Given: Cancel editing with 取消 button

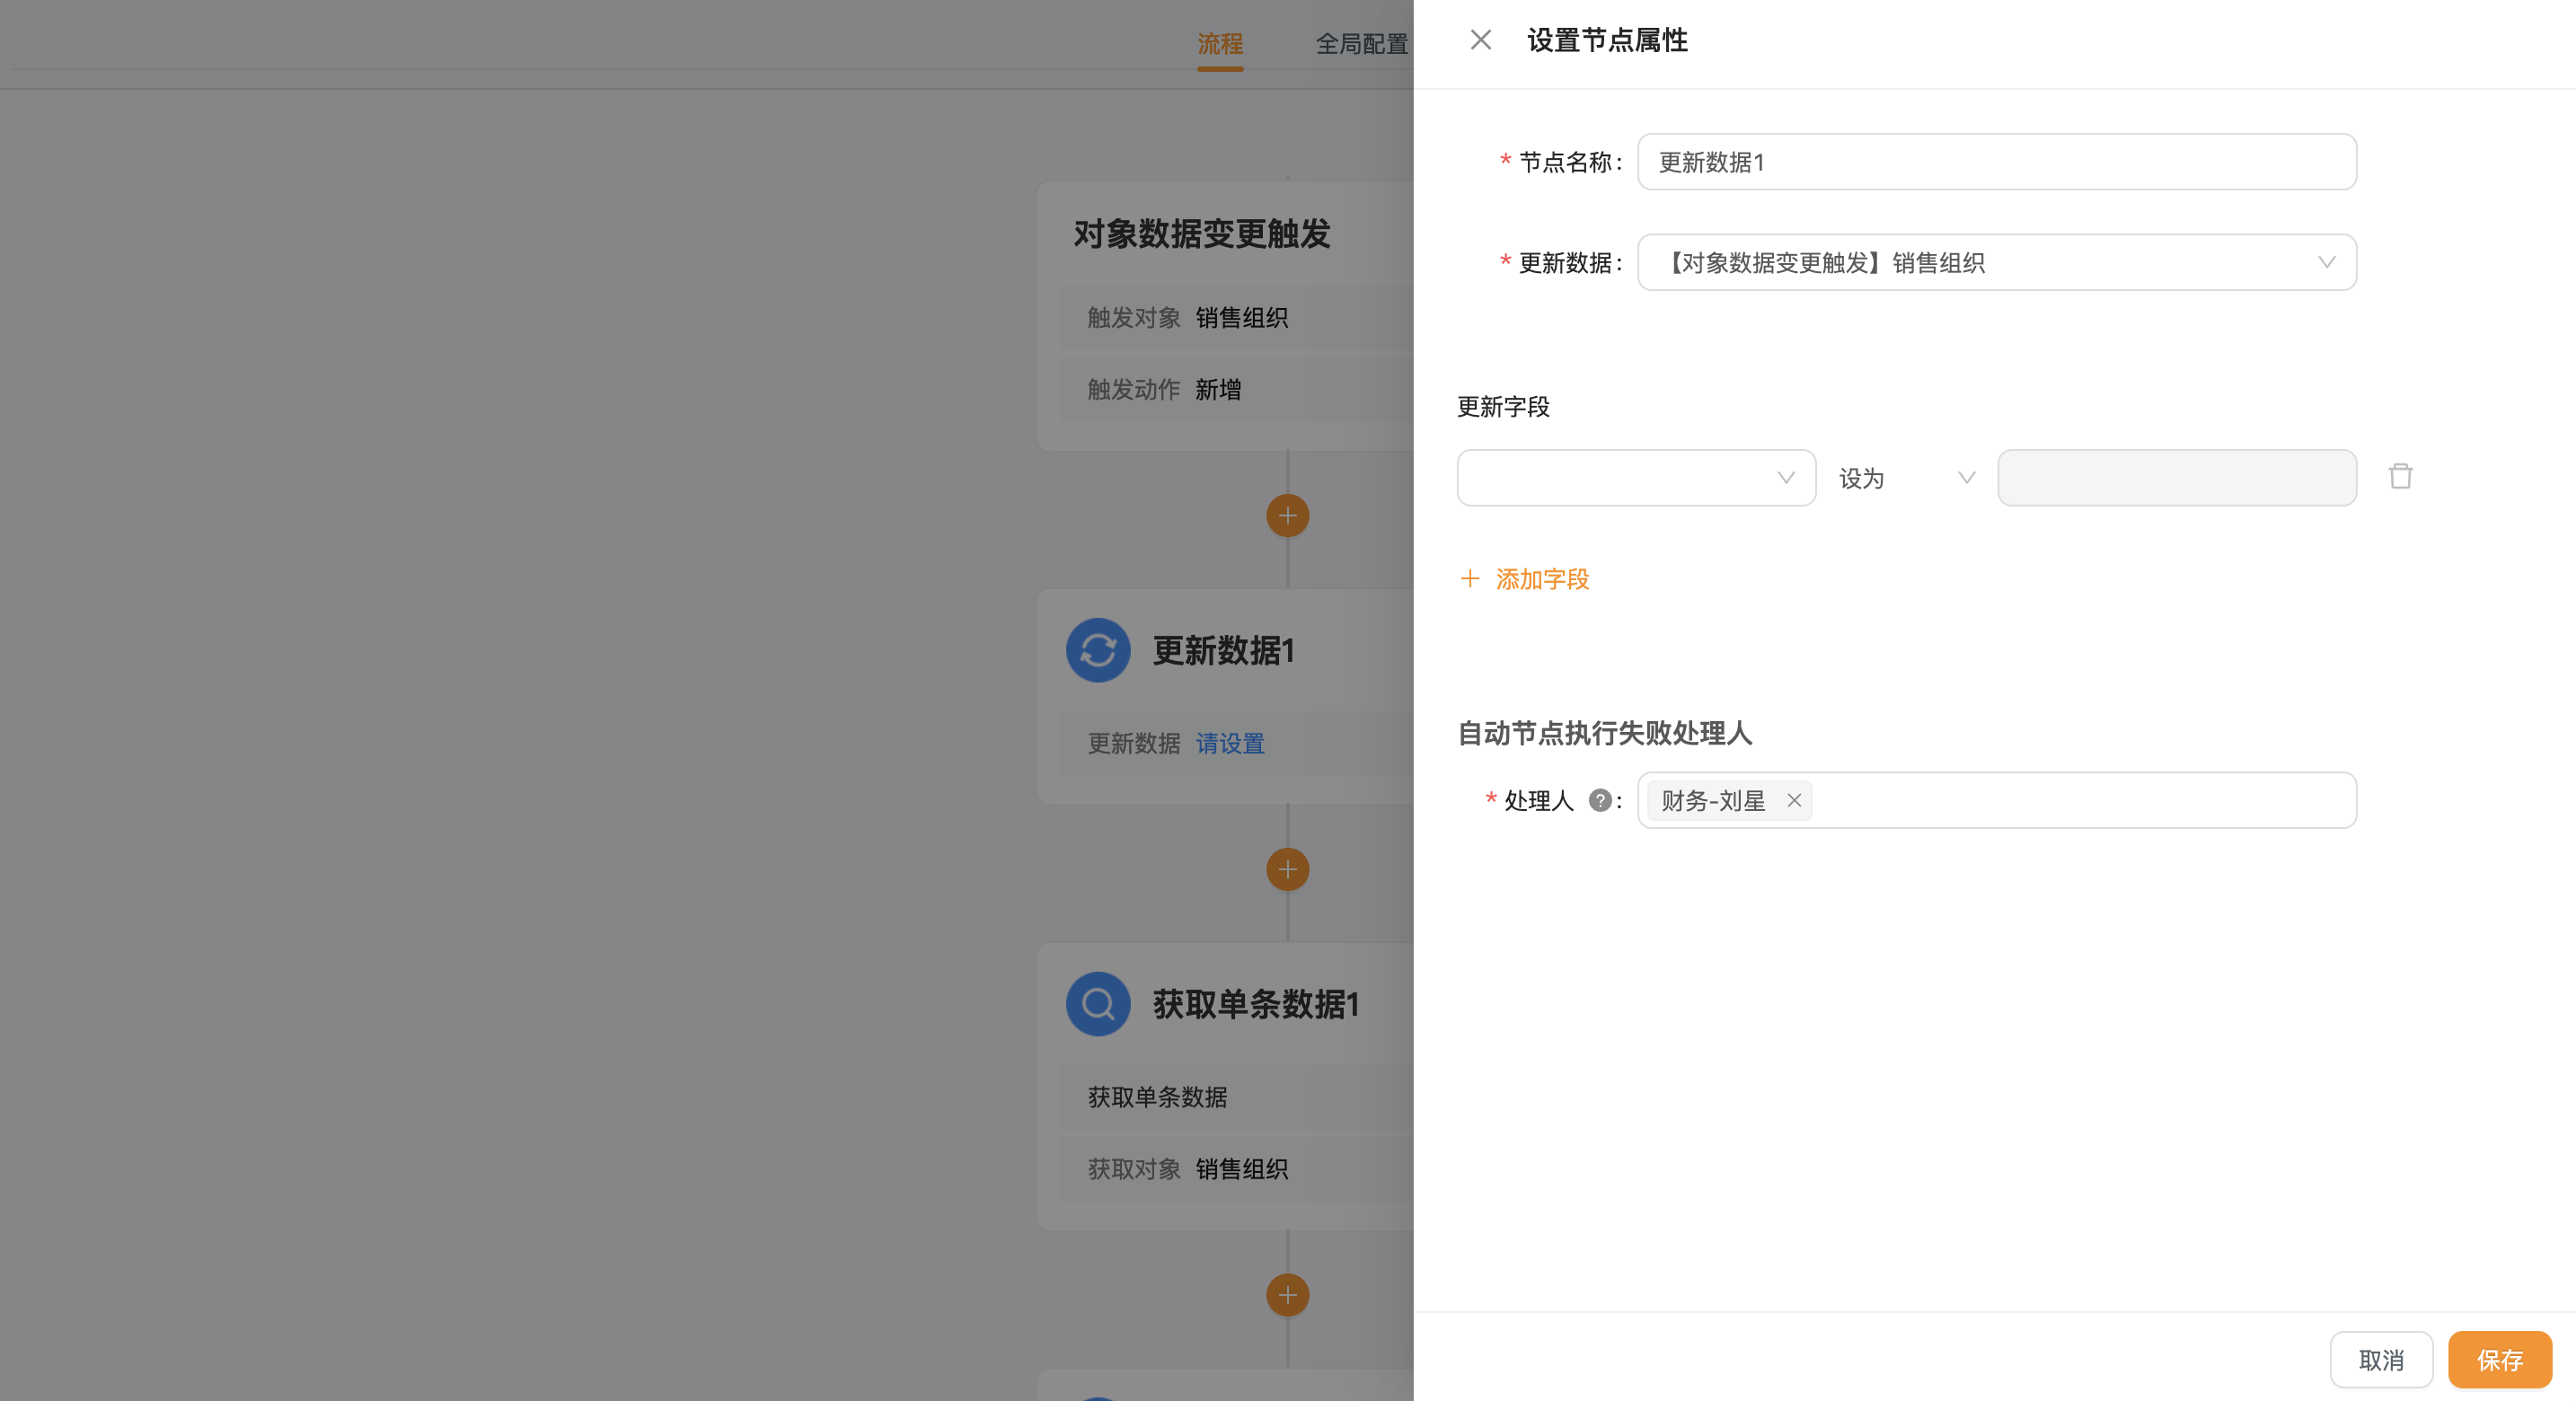Looking at the screenshot, I should [2381, 1360].
